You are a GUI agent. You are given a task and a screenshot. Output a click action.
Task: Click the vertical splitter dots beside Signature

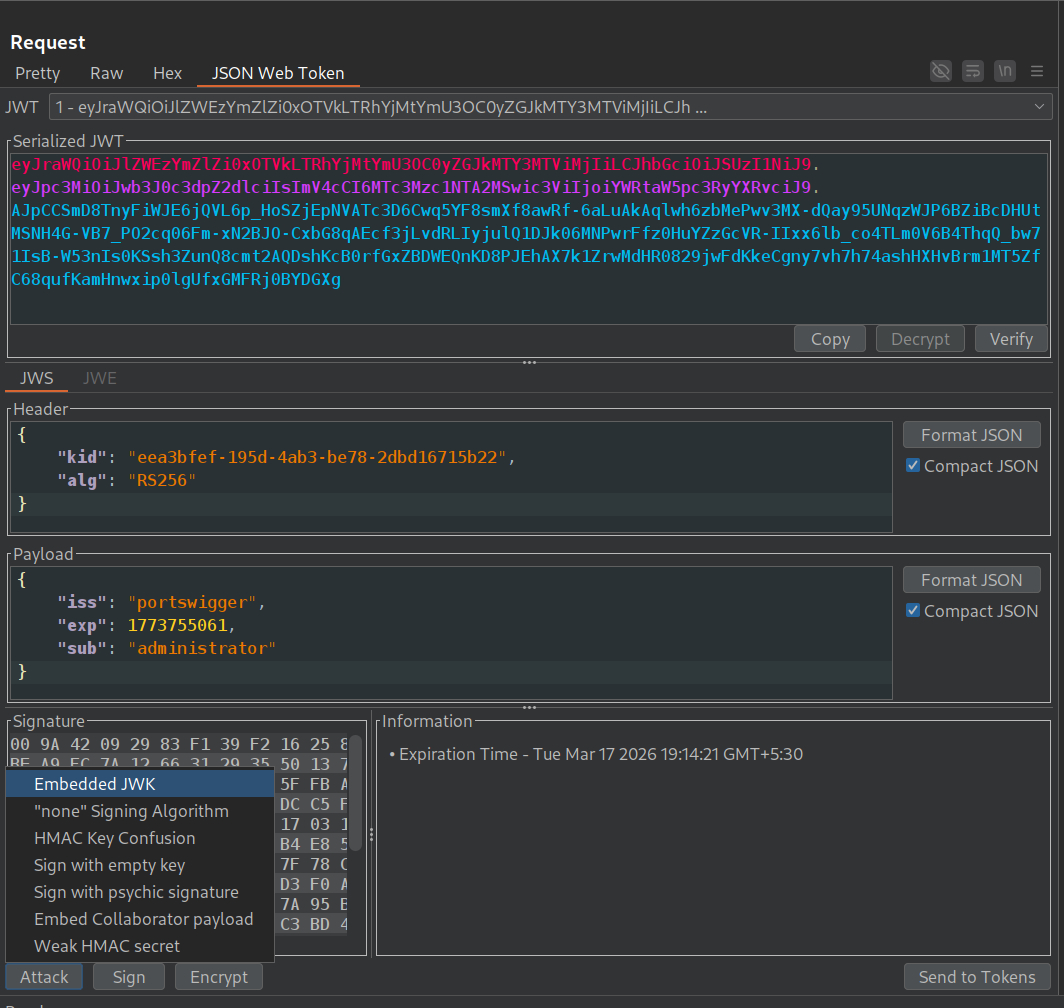[x=371, y=835]
